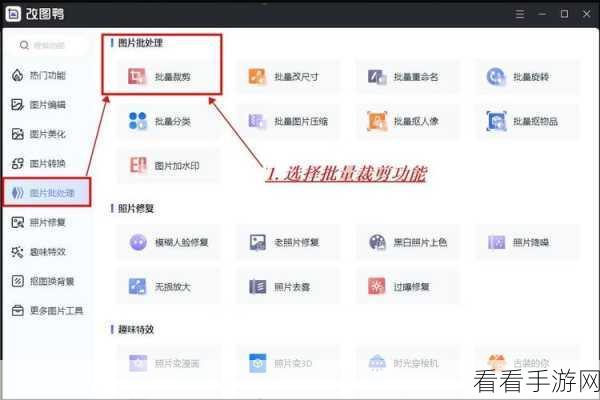Launch the 批量重命名 tool icon
600x400 pixels.
pyautogui.click(x=377, y=77)
